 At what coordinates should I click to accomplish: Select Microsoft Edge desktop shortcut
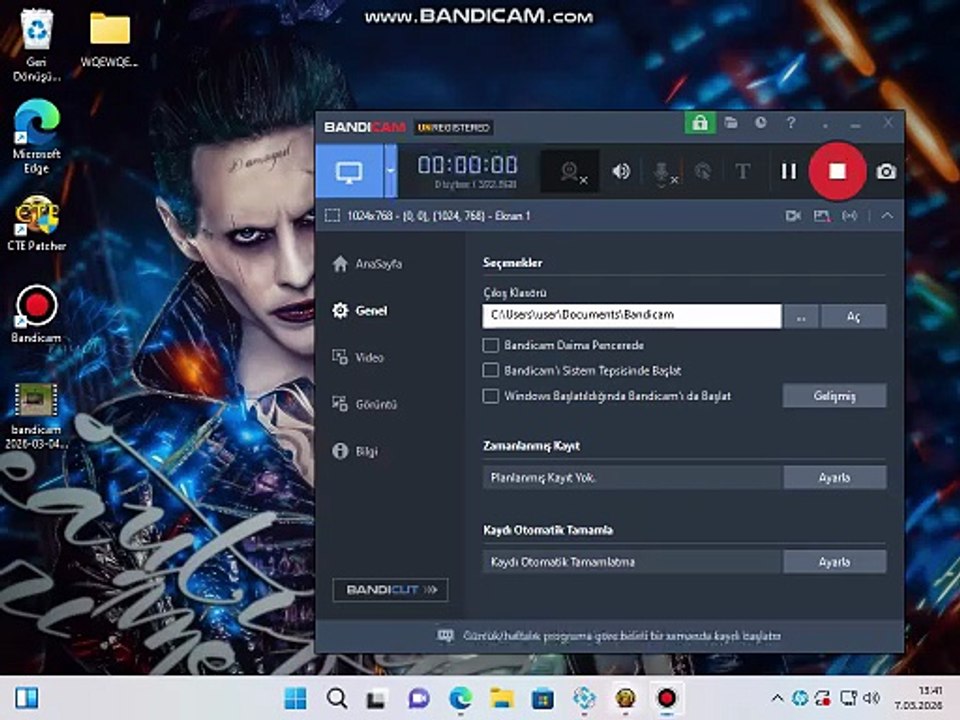(x=37, y=137)
